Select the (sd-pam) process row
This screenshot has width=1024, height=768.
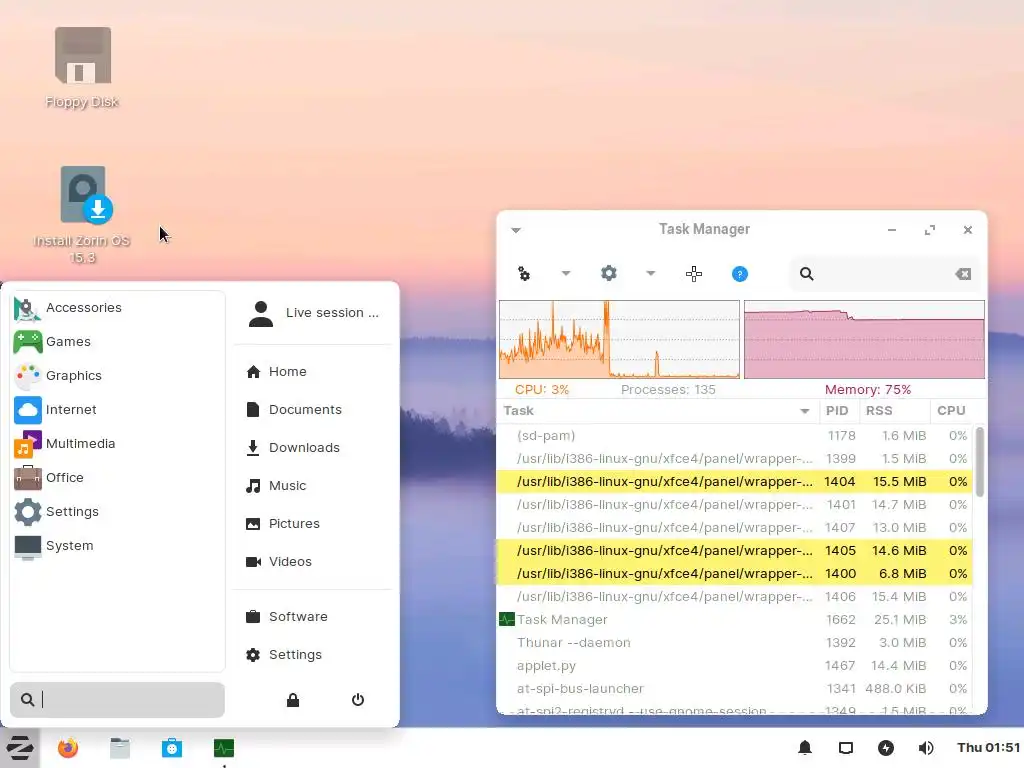(735, 436)
